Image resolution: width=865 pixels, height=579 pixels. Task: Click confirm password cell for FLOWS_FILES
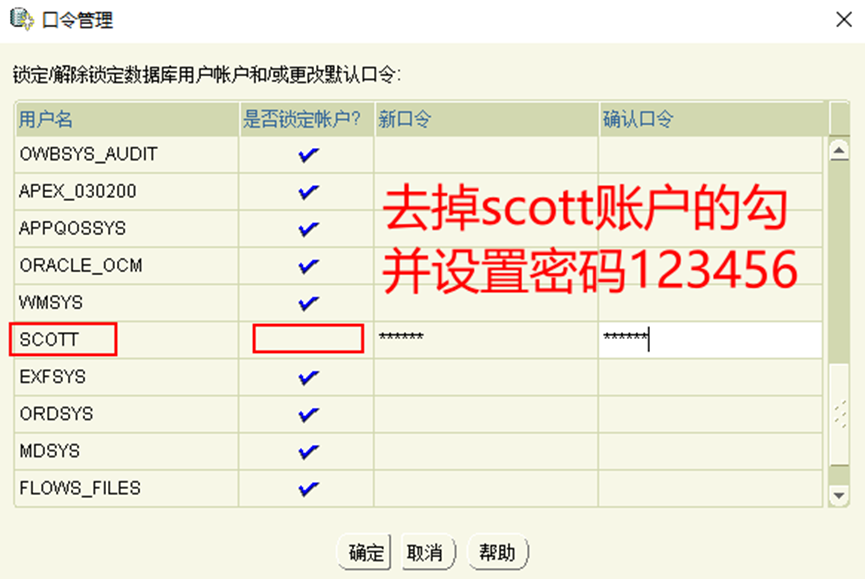pyautogui.click(x=711, y=489)
